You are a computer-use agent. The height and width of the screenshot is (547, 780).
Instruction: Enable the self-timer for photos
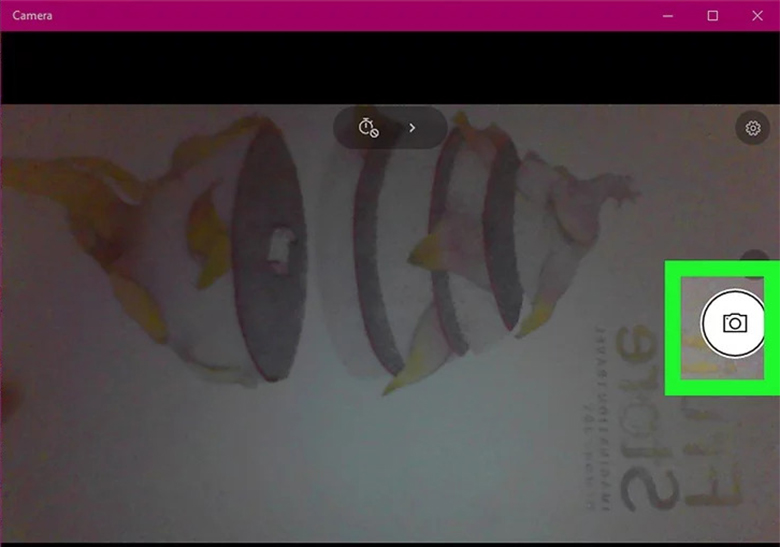point(369,128)
